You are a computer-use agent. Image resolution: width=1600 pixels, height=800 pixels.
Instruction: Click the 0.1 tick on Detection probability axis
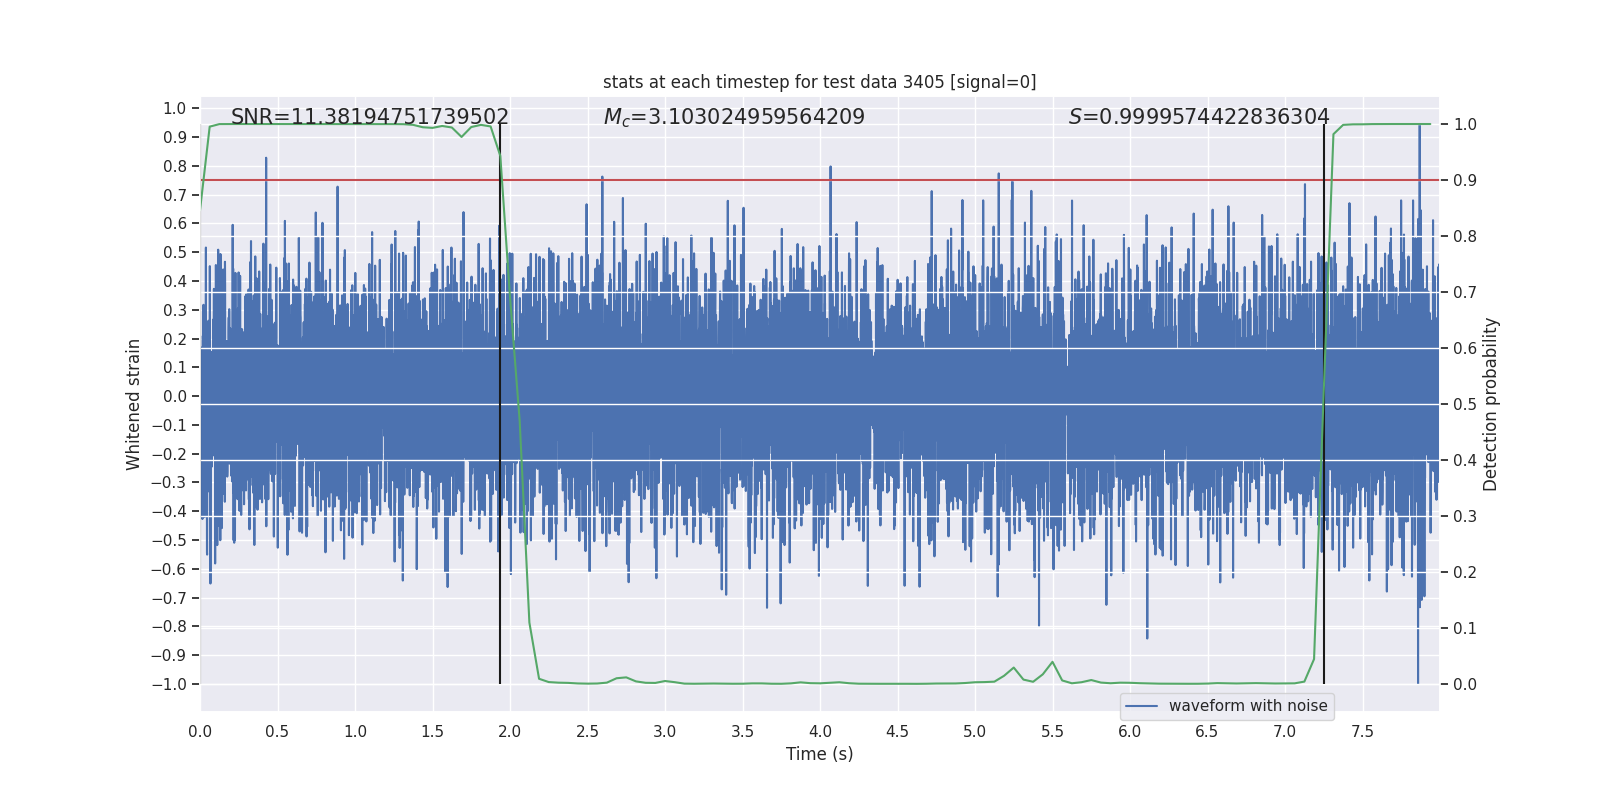click(1465, 629)
